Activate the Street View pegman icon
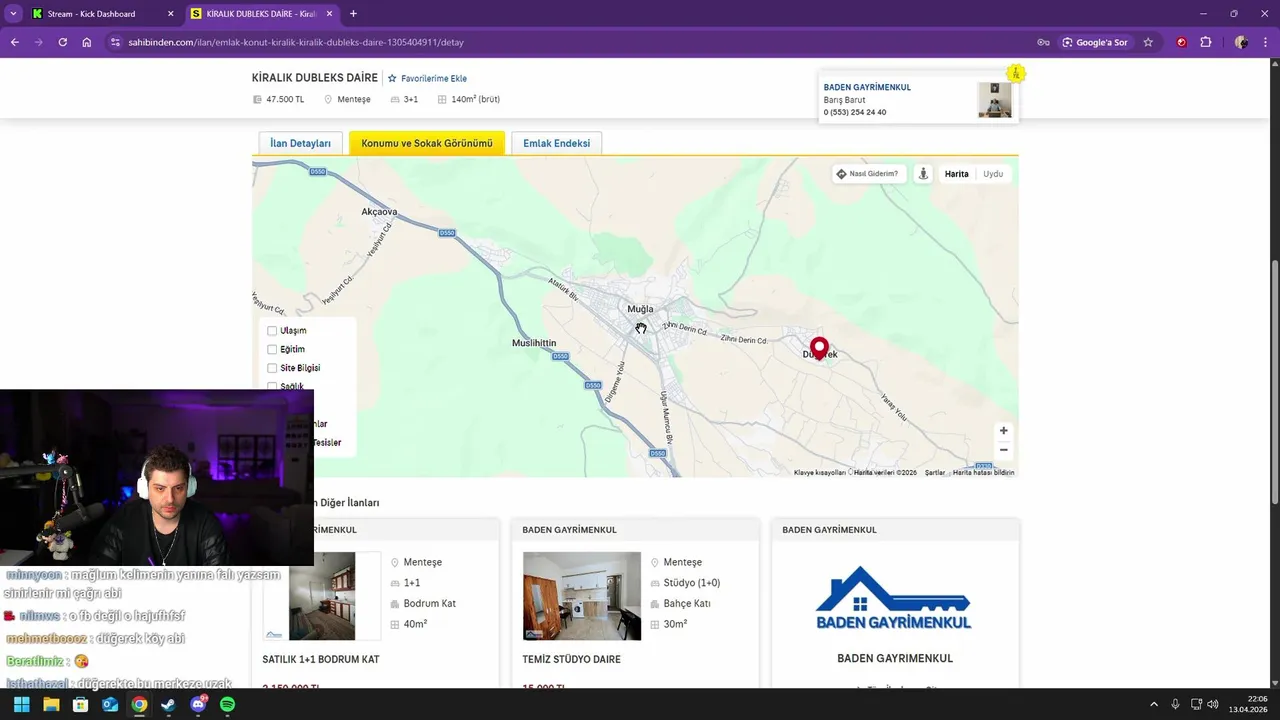1280x720 pixels. coord(923,174)
